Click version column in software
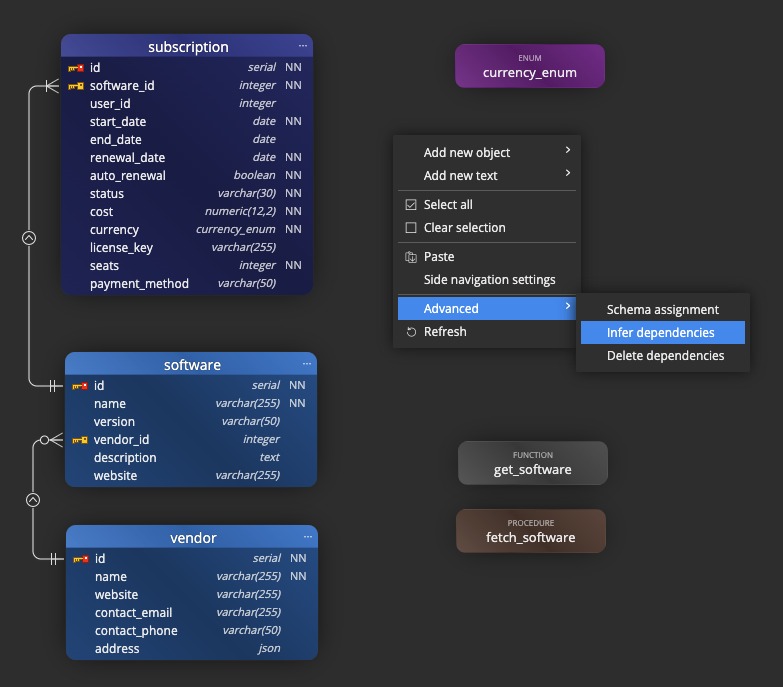 (x=191, y=422)
